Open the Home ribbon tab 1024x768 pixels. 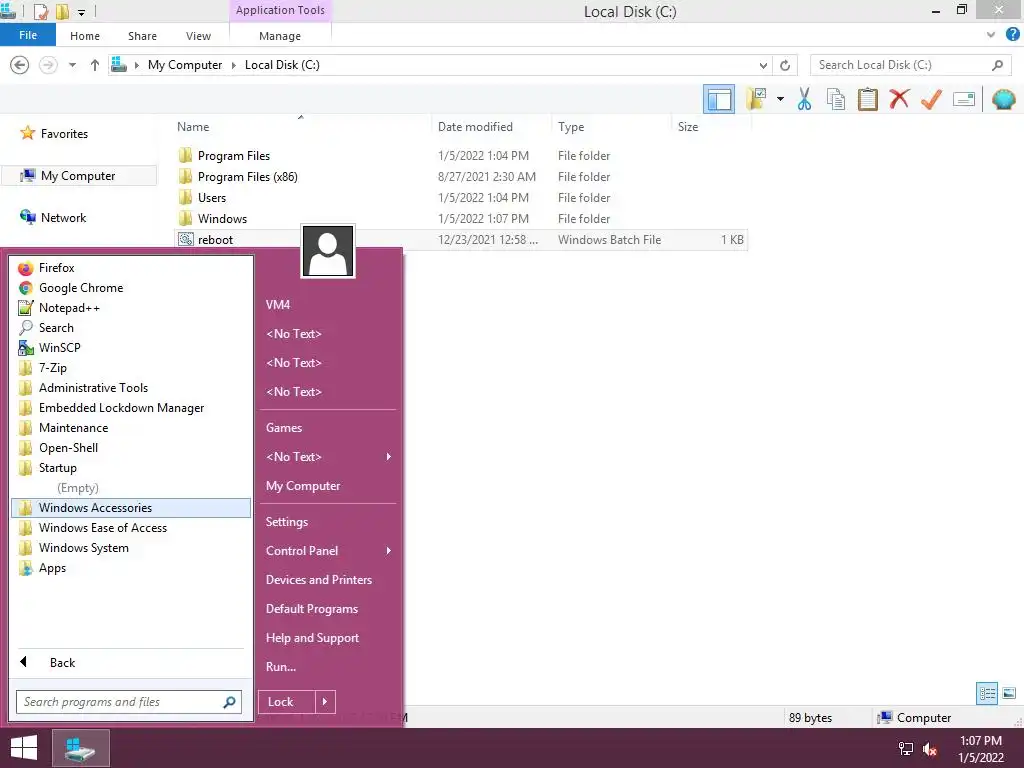[85, 36]
